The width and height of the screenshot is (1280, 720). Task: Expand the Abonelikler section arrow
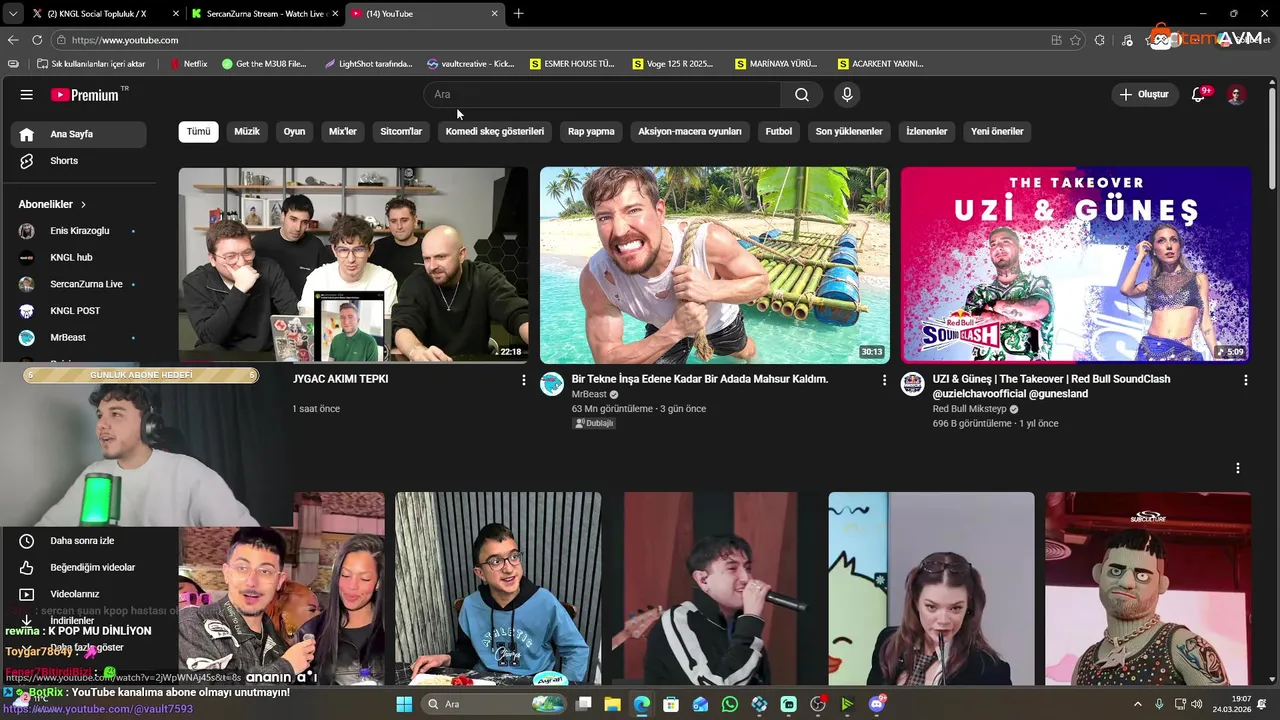pyautogui.click(x=83, y=204)
